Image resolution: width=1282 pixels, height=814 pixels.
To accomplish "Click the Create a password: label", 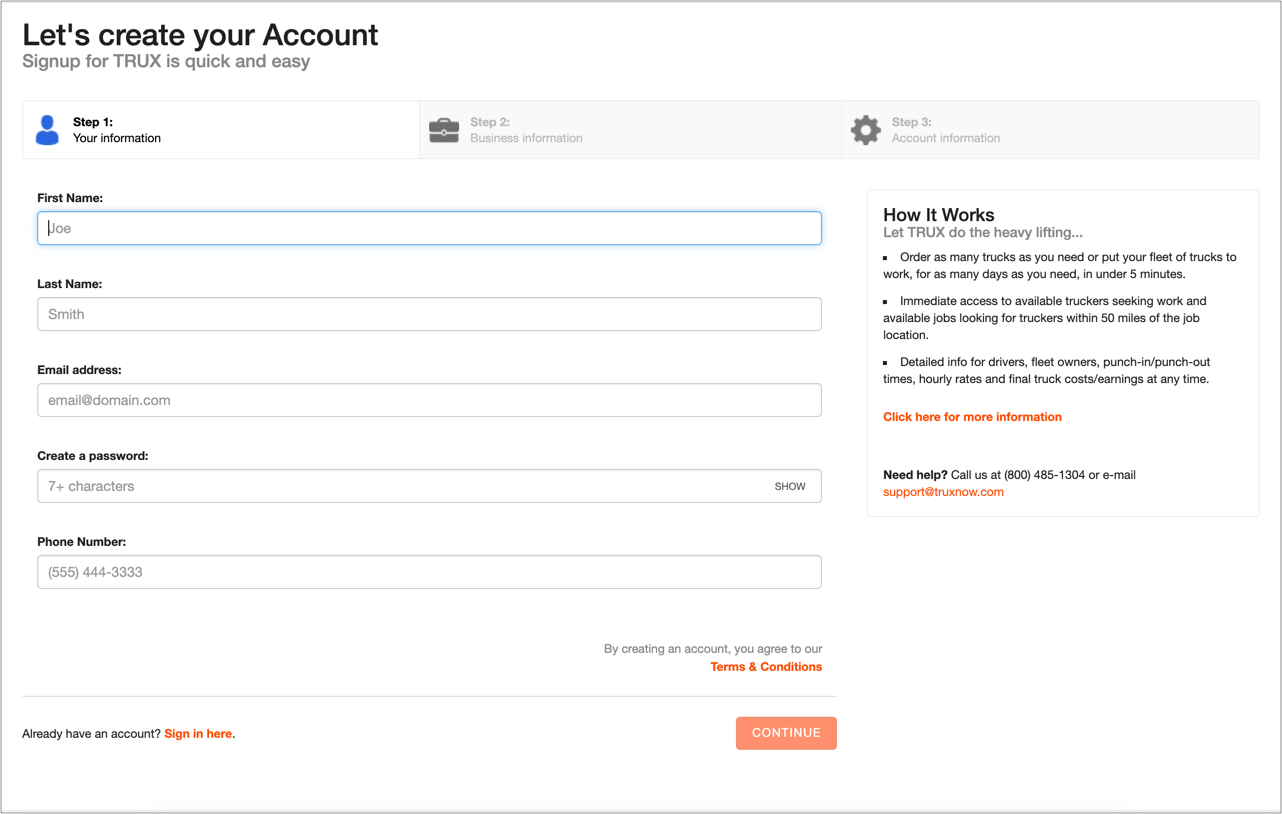I will click(x=92, y=456).
